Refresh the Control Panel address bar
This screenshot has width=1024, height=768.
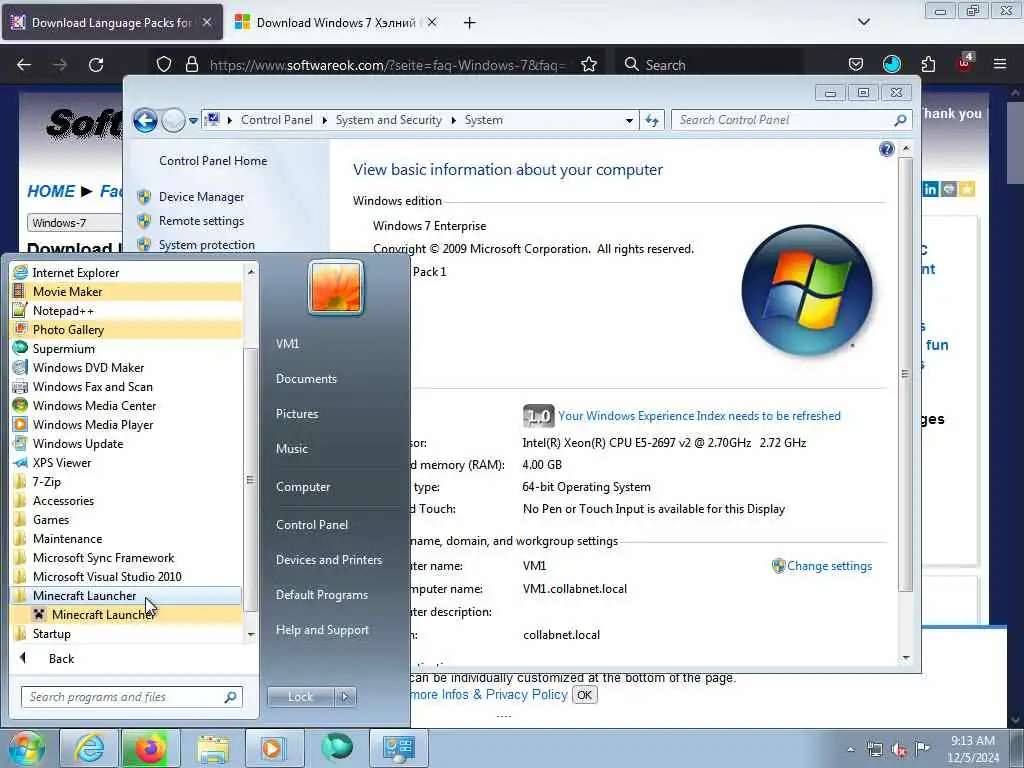click(x=652, y=120)
